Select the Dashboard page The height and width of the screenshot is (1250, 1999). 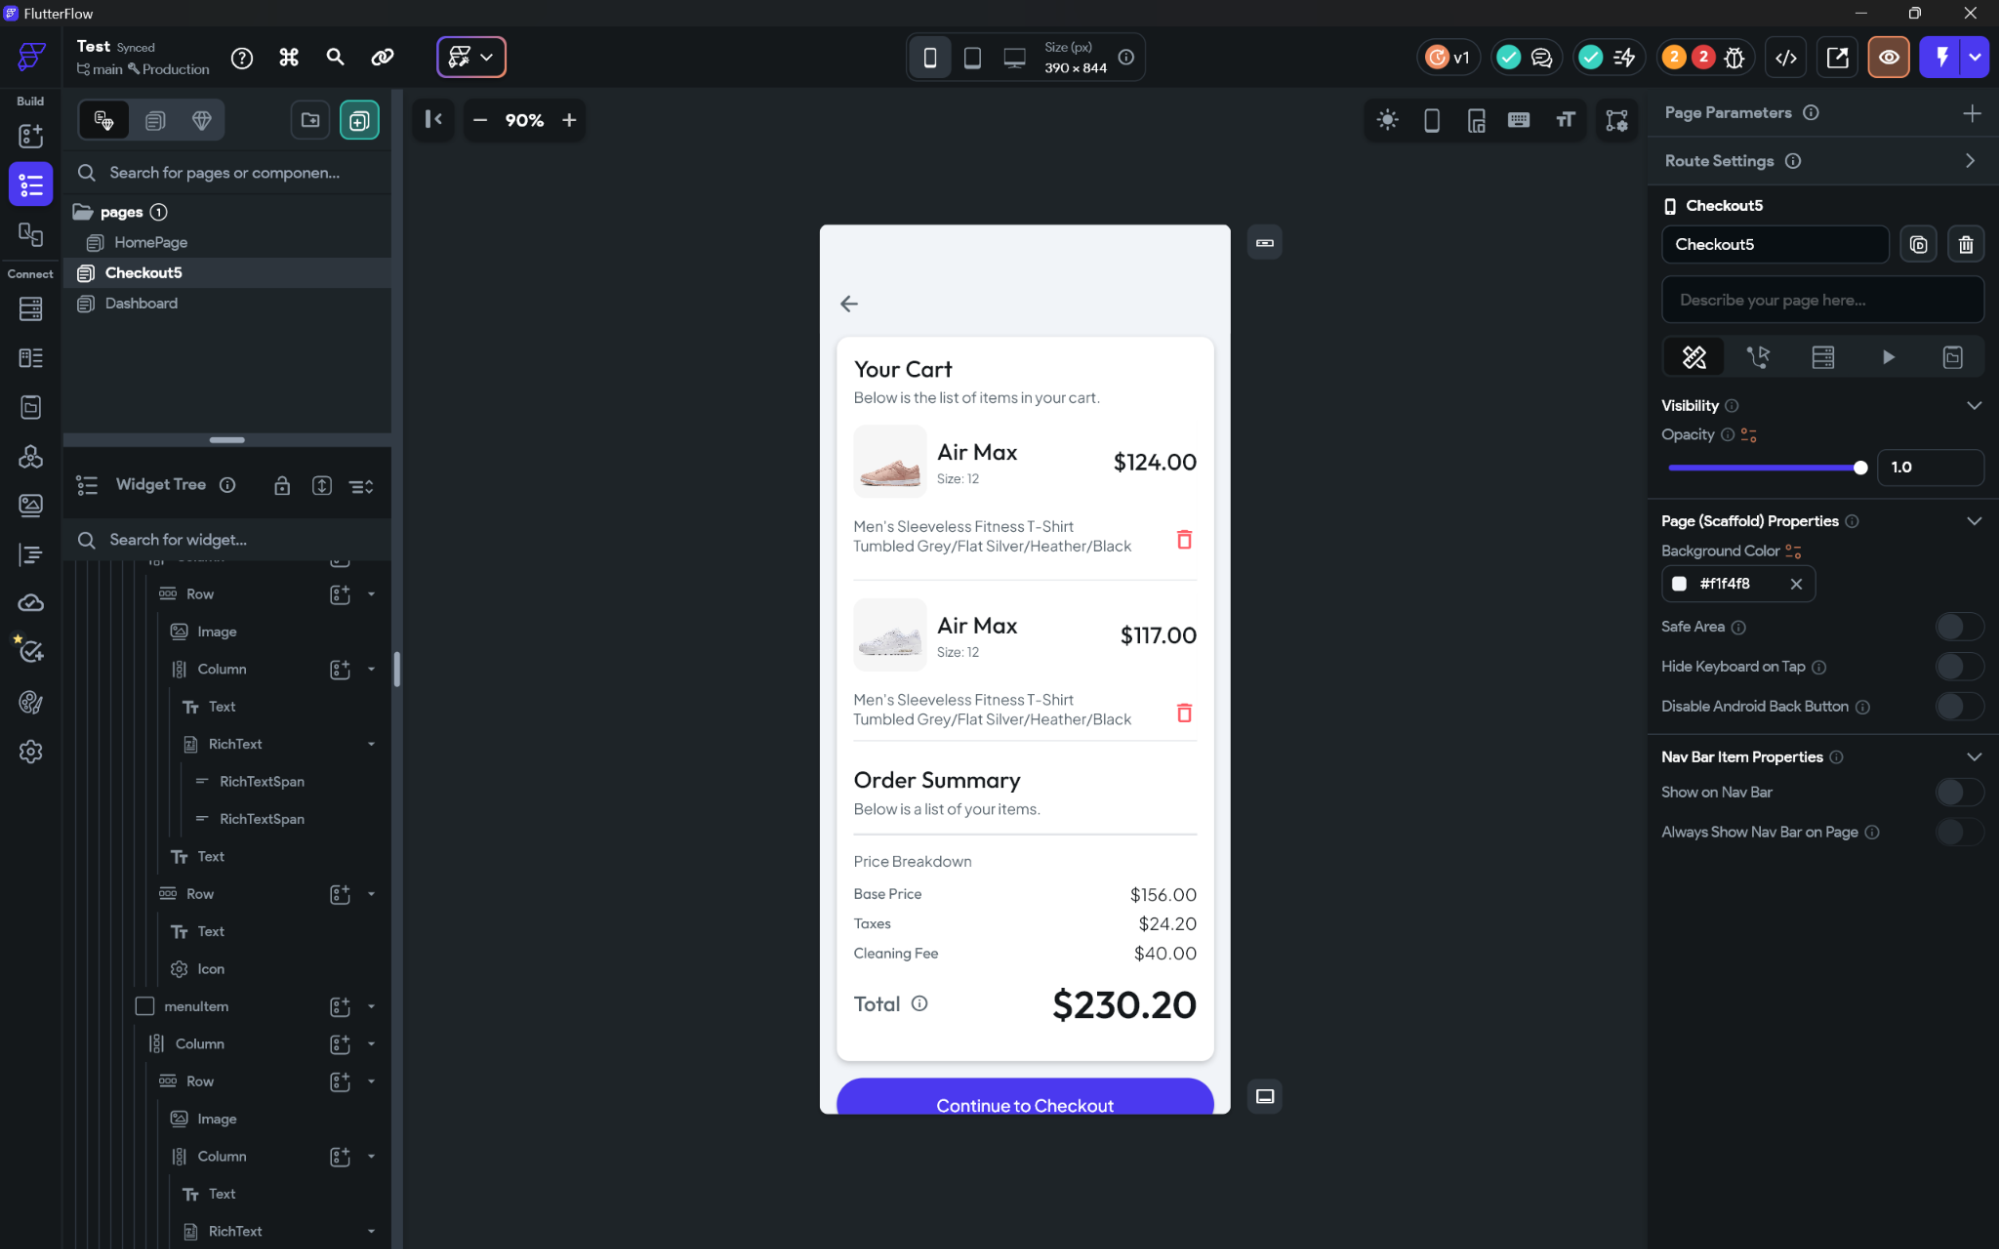coord(141,303)
